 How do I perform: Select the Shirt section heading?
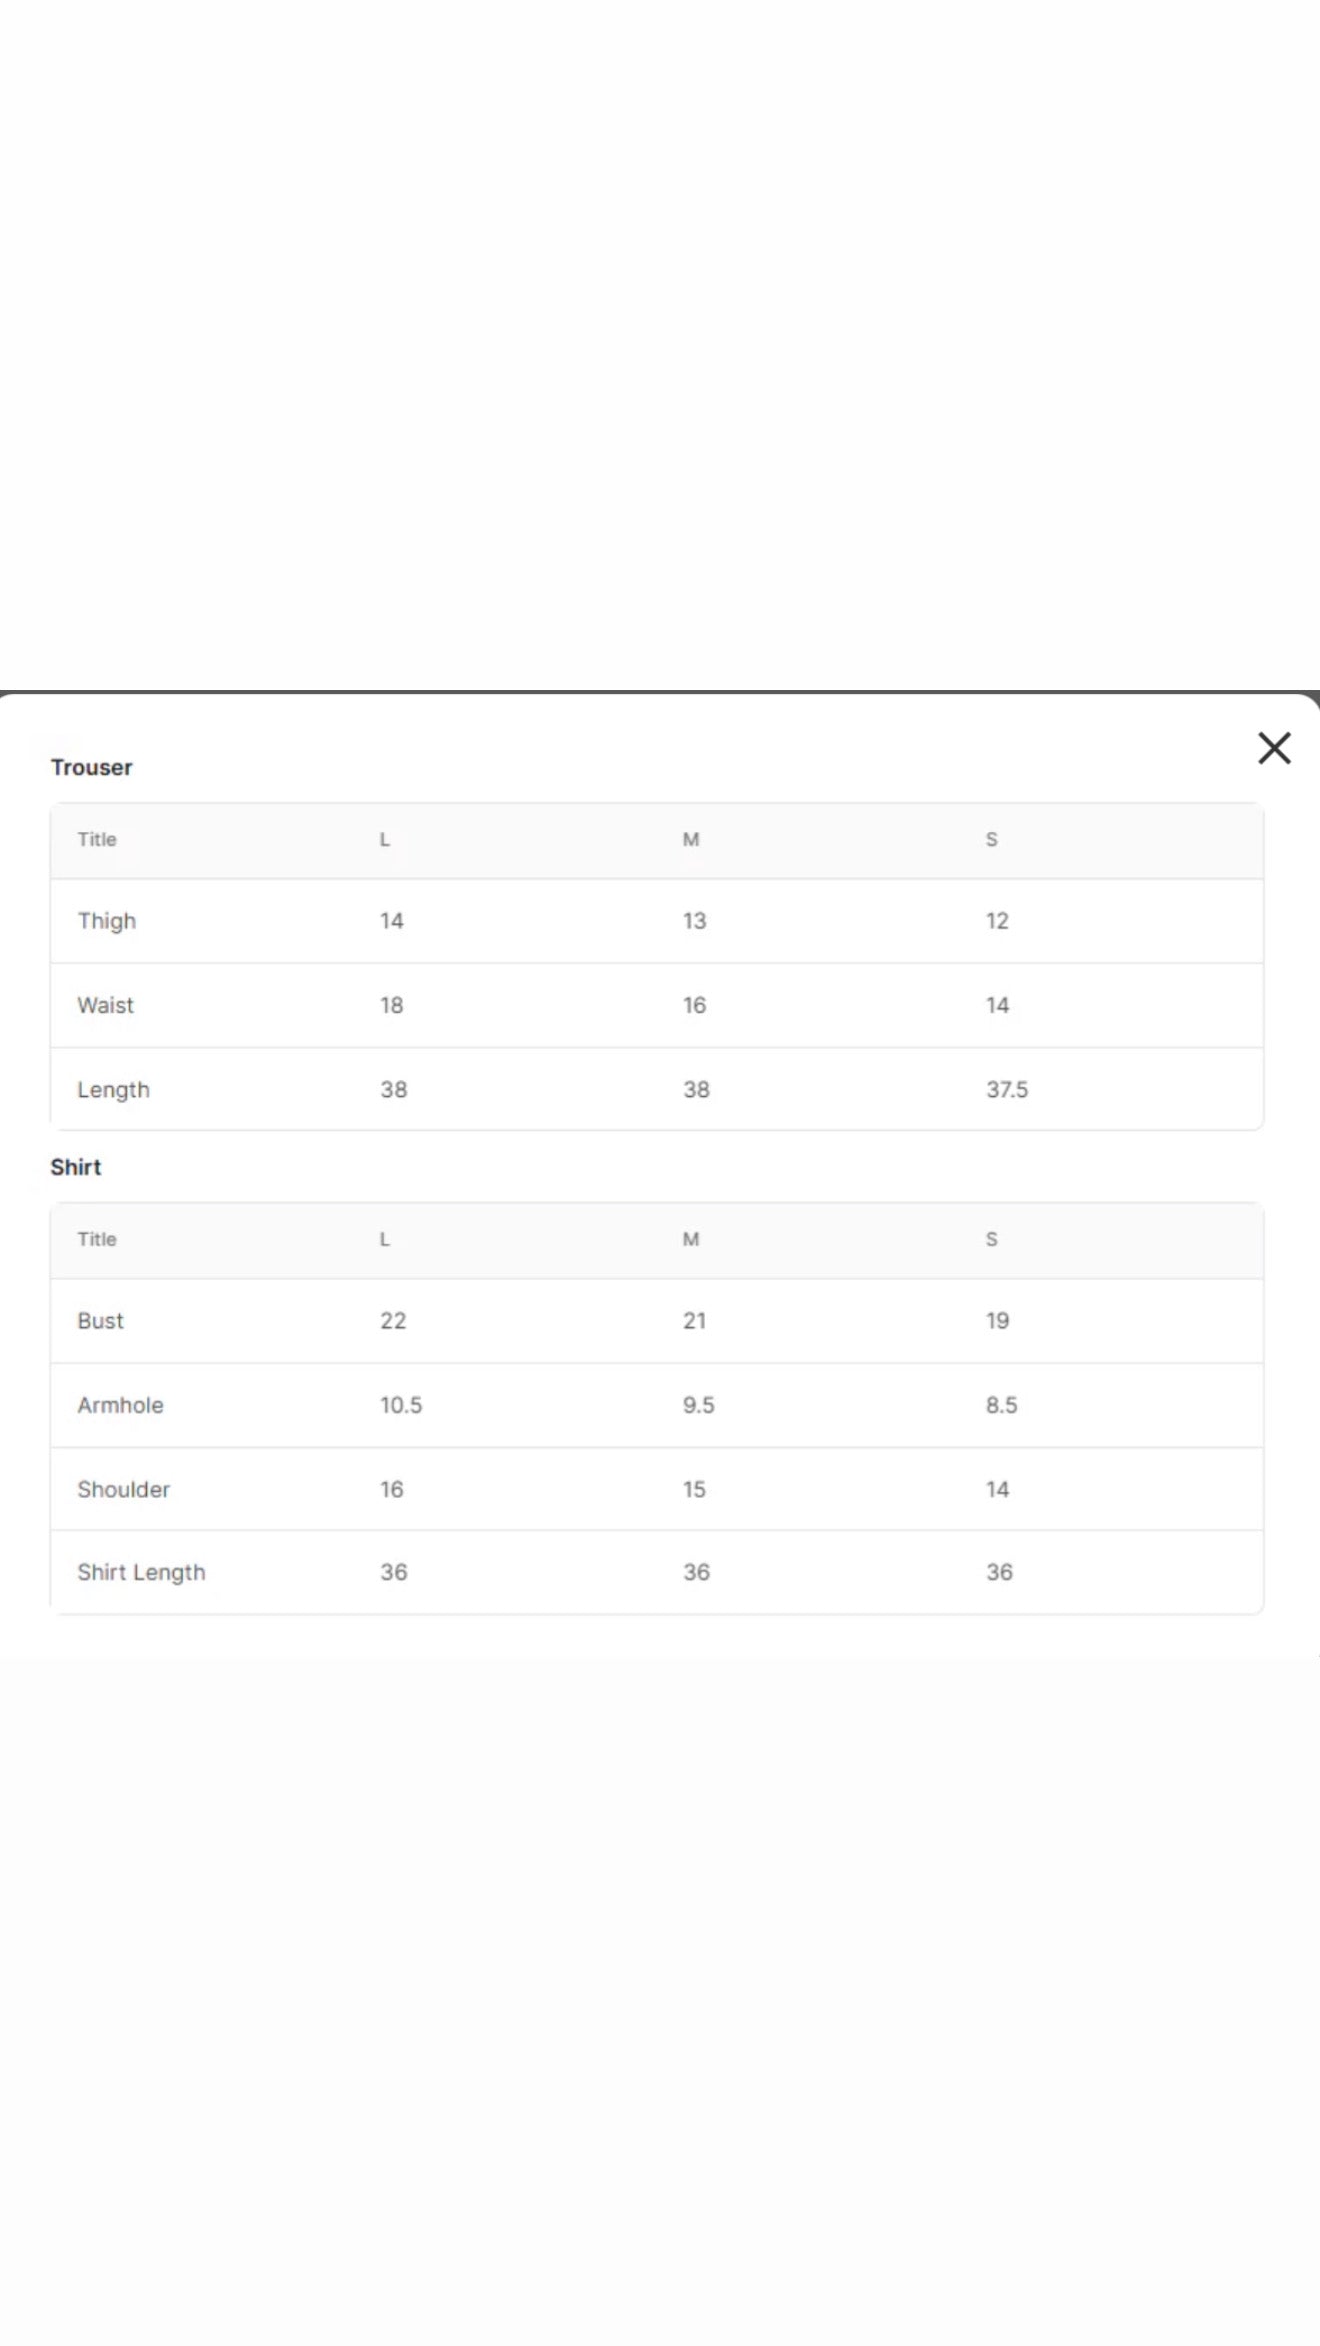tap(76, 1167)
